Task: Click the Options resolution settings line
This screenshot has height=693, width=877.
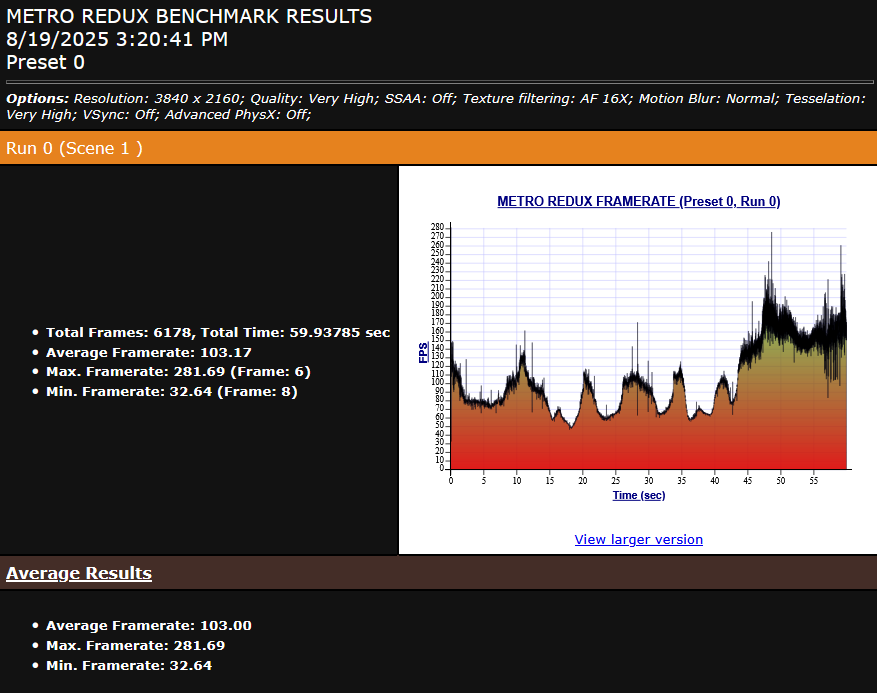Action: point(436,106)
